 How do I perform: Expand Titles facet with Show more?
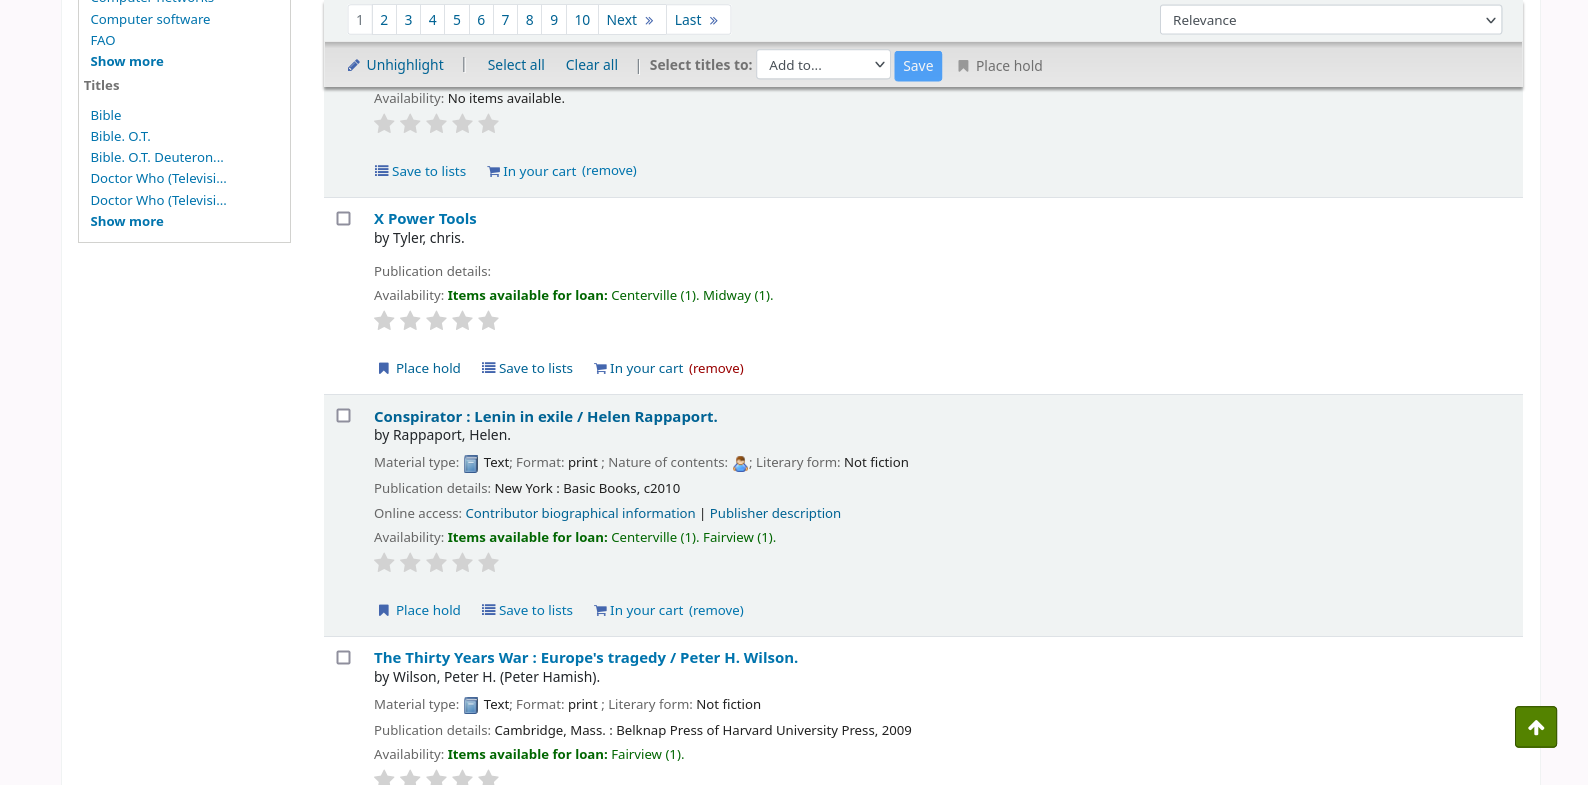127,222
